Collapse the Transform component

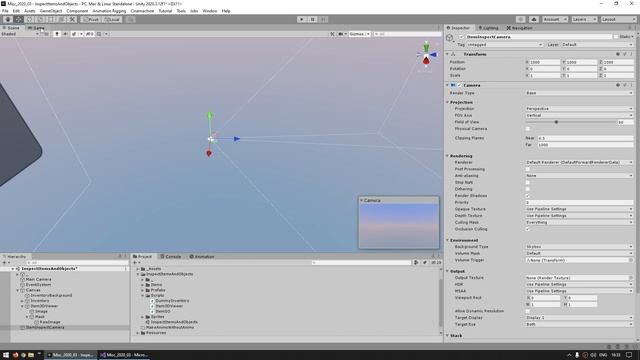click(x=447, y=54)
